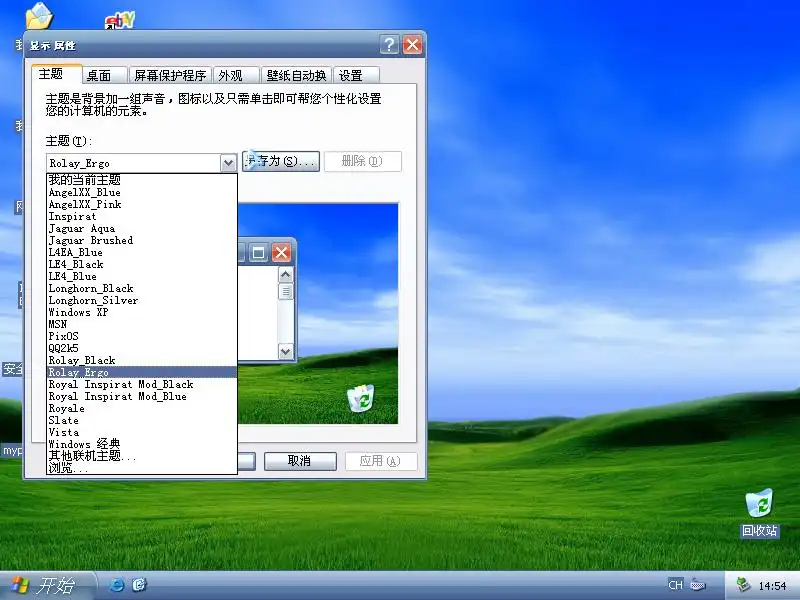Choose Jaguar Aqua theme

click(142, 229)
